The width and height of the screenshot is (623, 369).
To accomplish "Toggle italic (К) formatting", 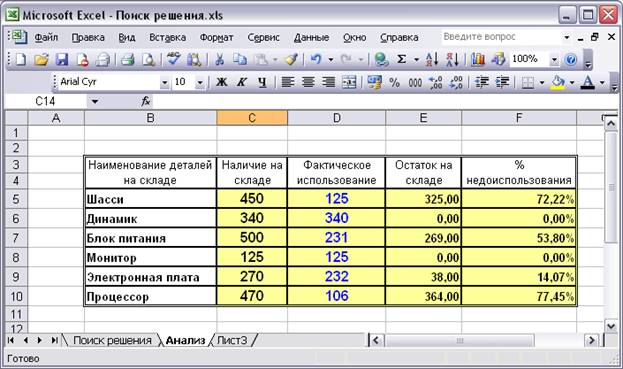I will coord(242,82).
